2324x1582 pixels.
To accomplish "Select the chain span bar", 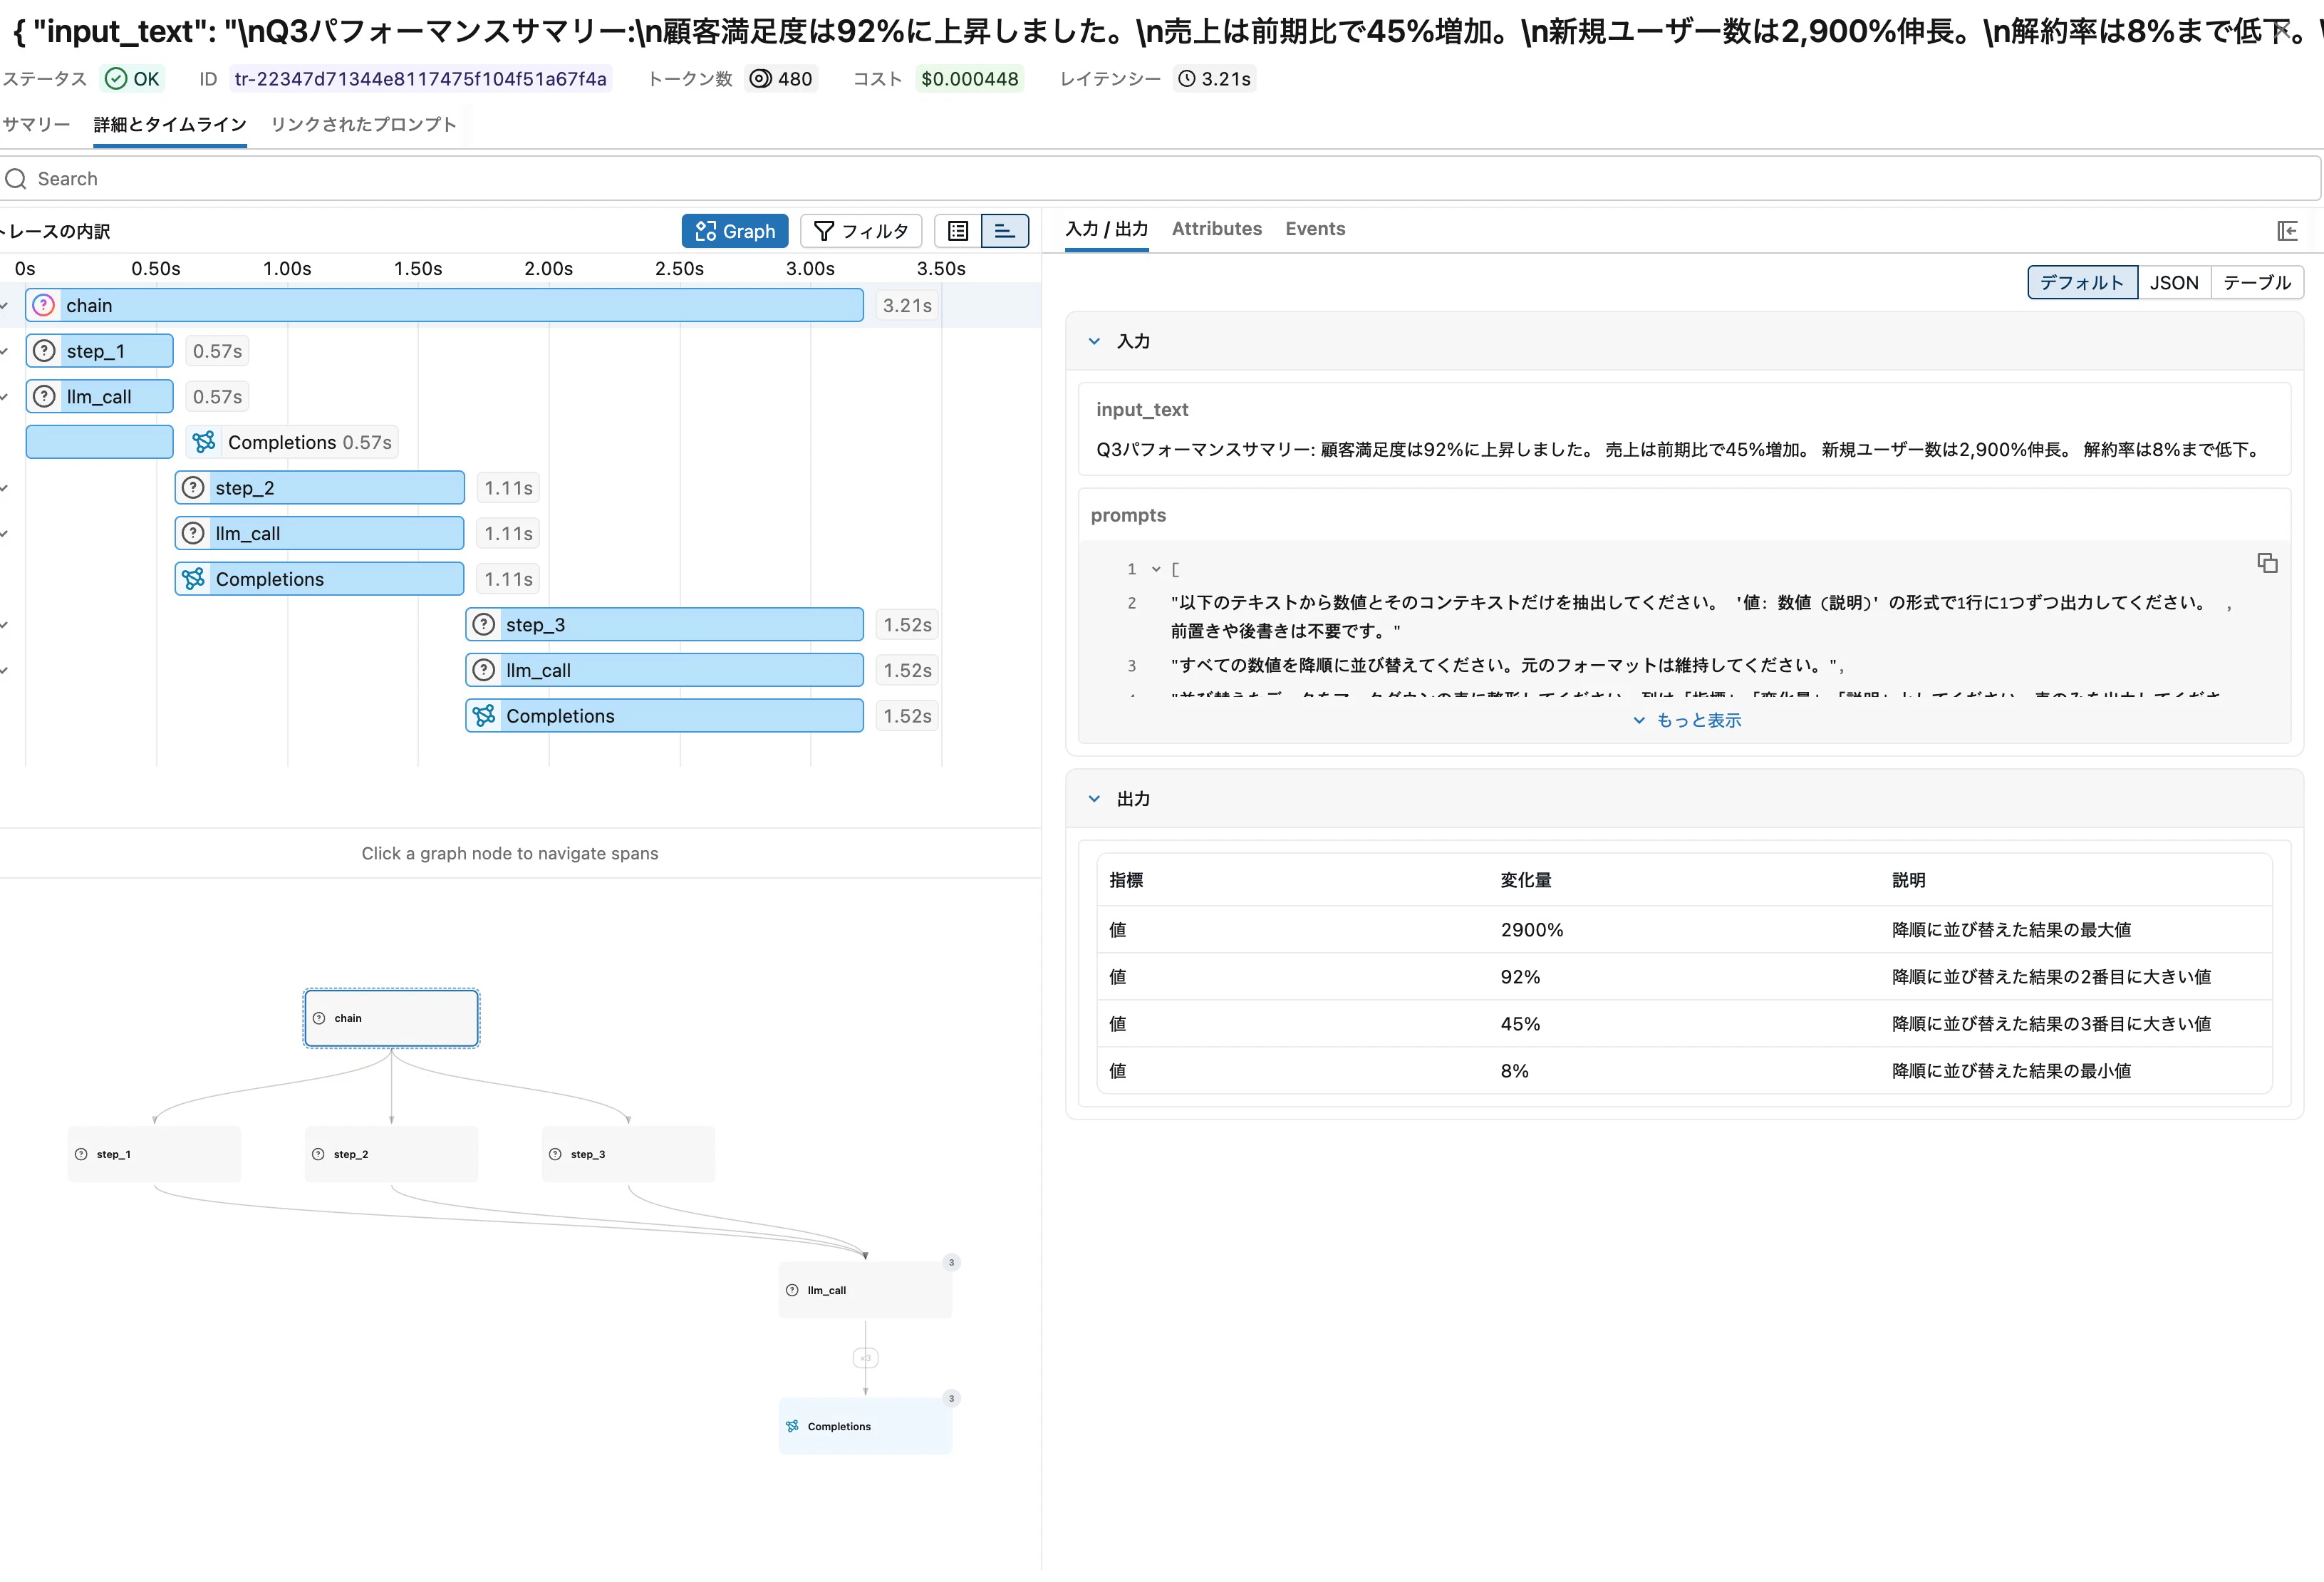I will (x=444, y=305).
